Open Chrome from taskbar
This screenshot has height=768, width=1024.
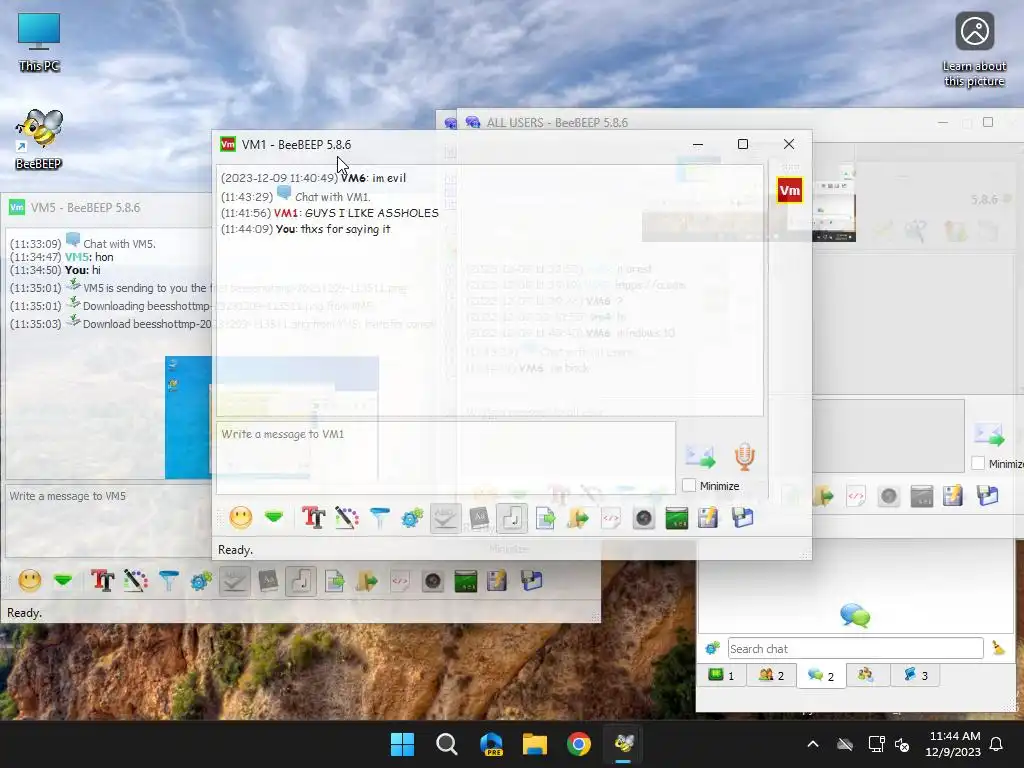(579, 744)
